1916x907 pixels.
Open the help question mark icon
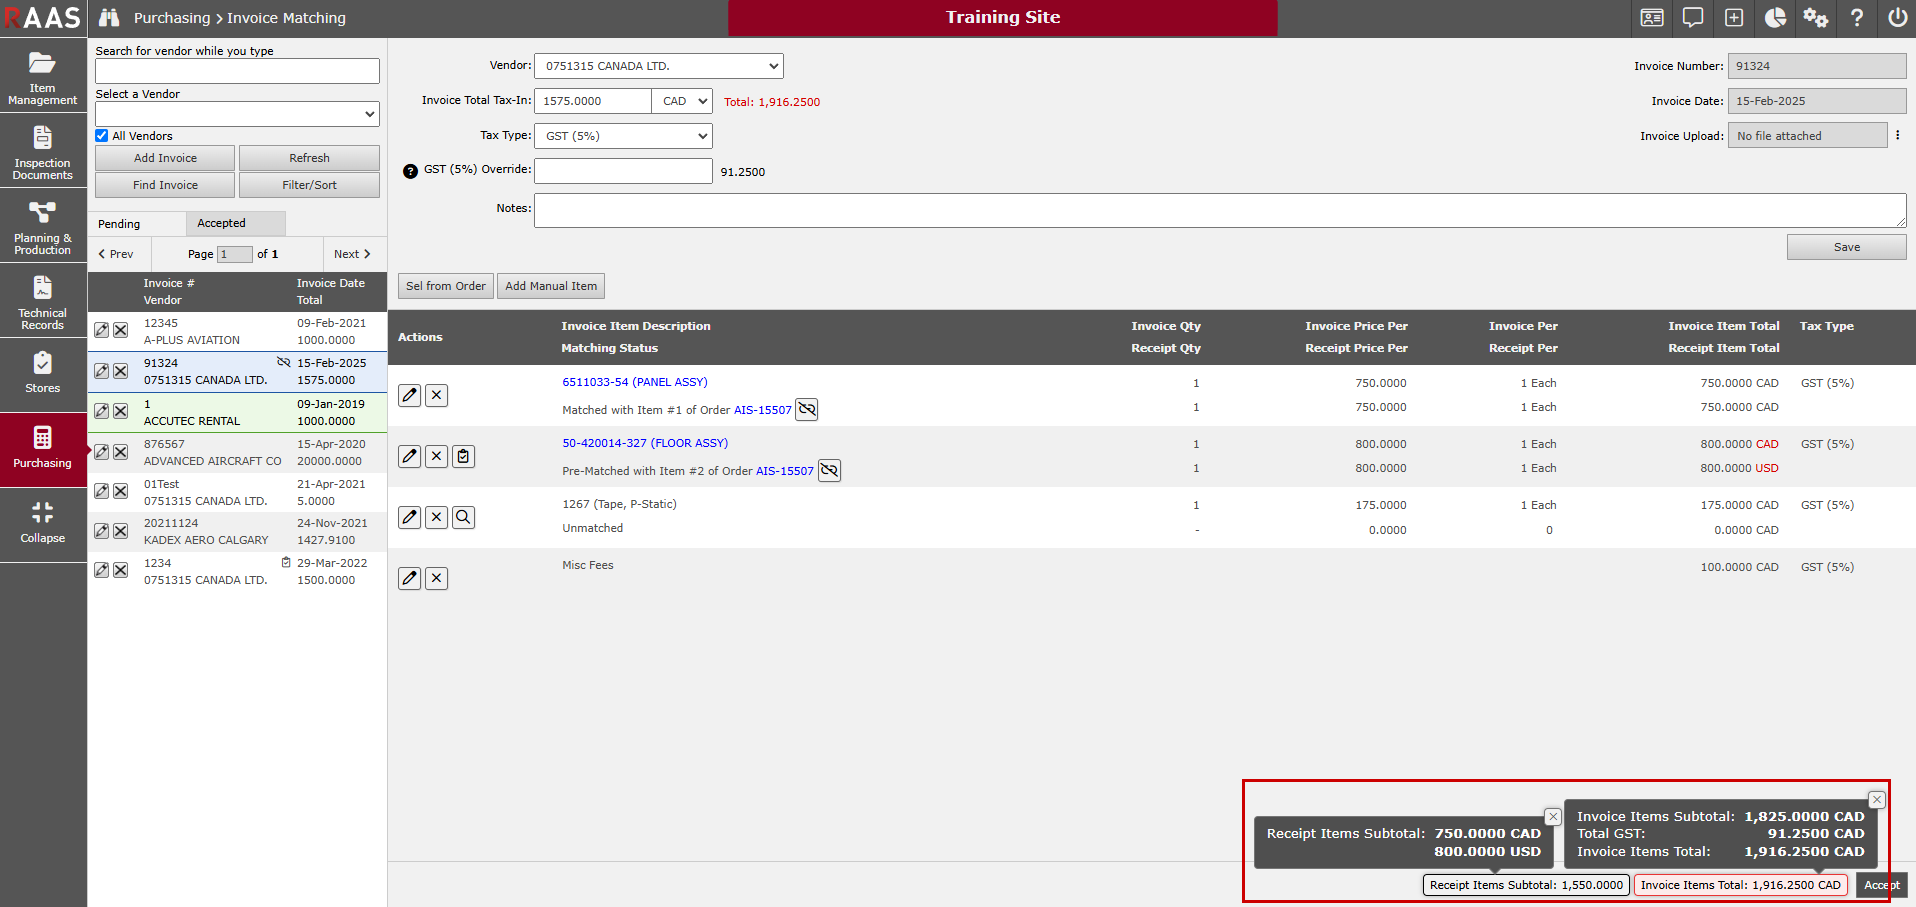tap(1856, 18)
